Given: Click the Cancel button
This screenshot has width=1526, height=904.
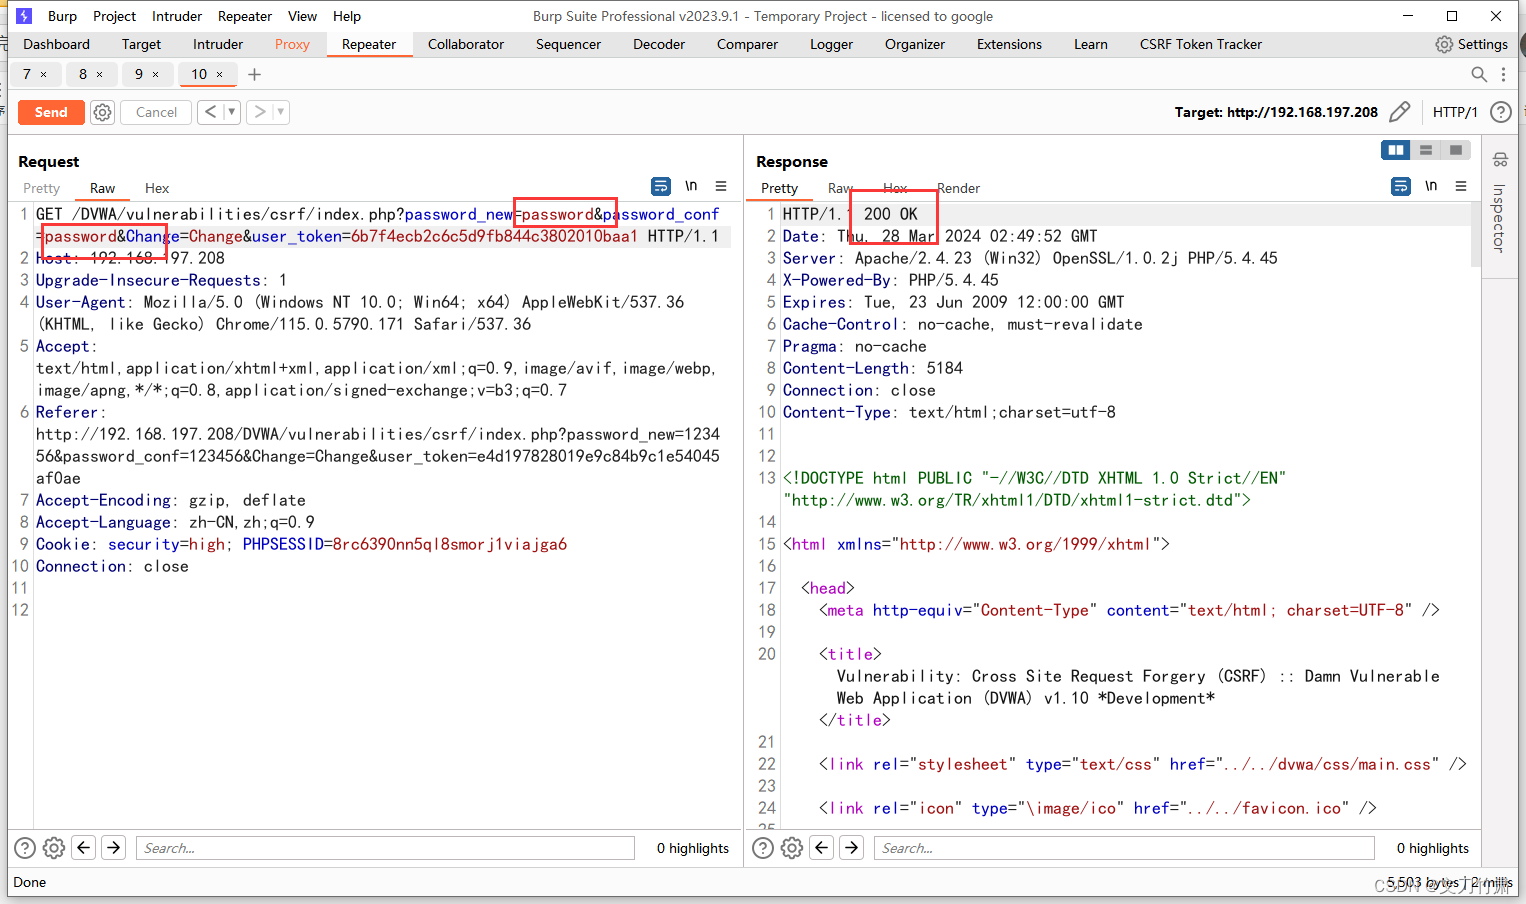Looking at the screenshot, I should tap(156, 112).
